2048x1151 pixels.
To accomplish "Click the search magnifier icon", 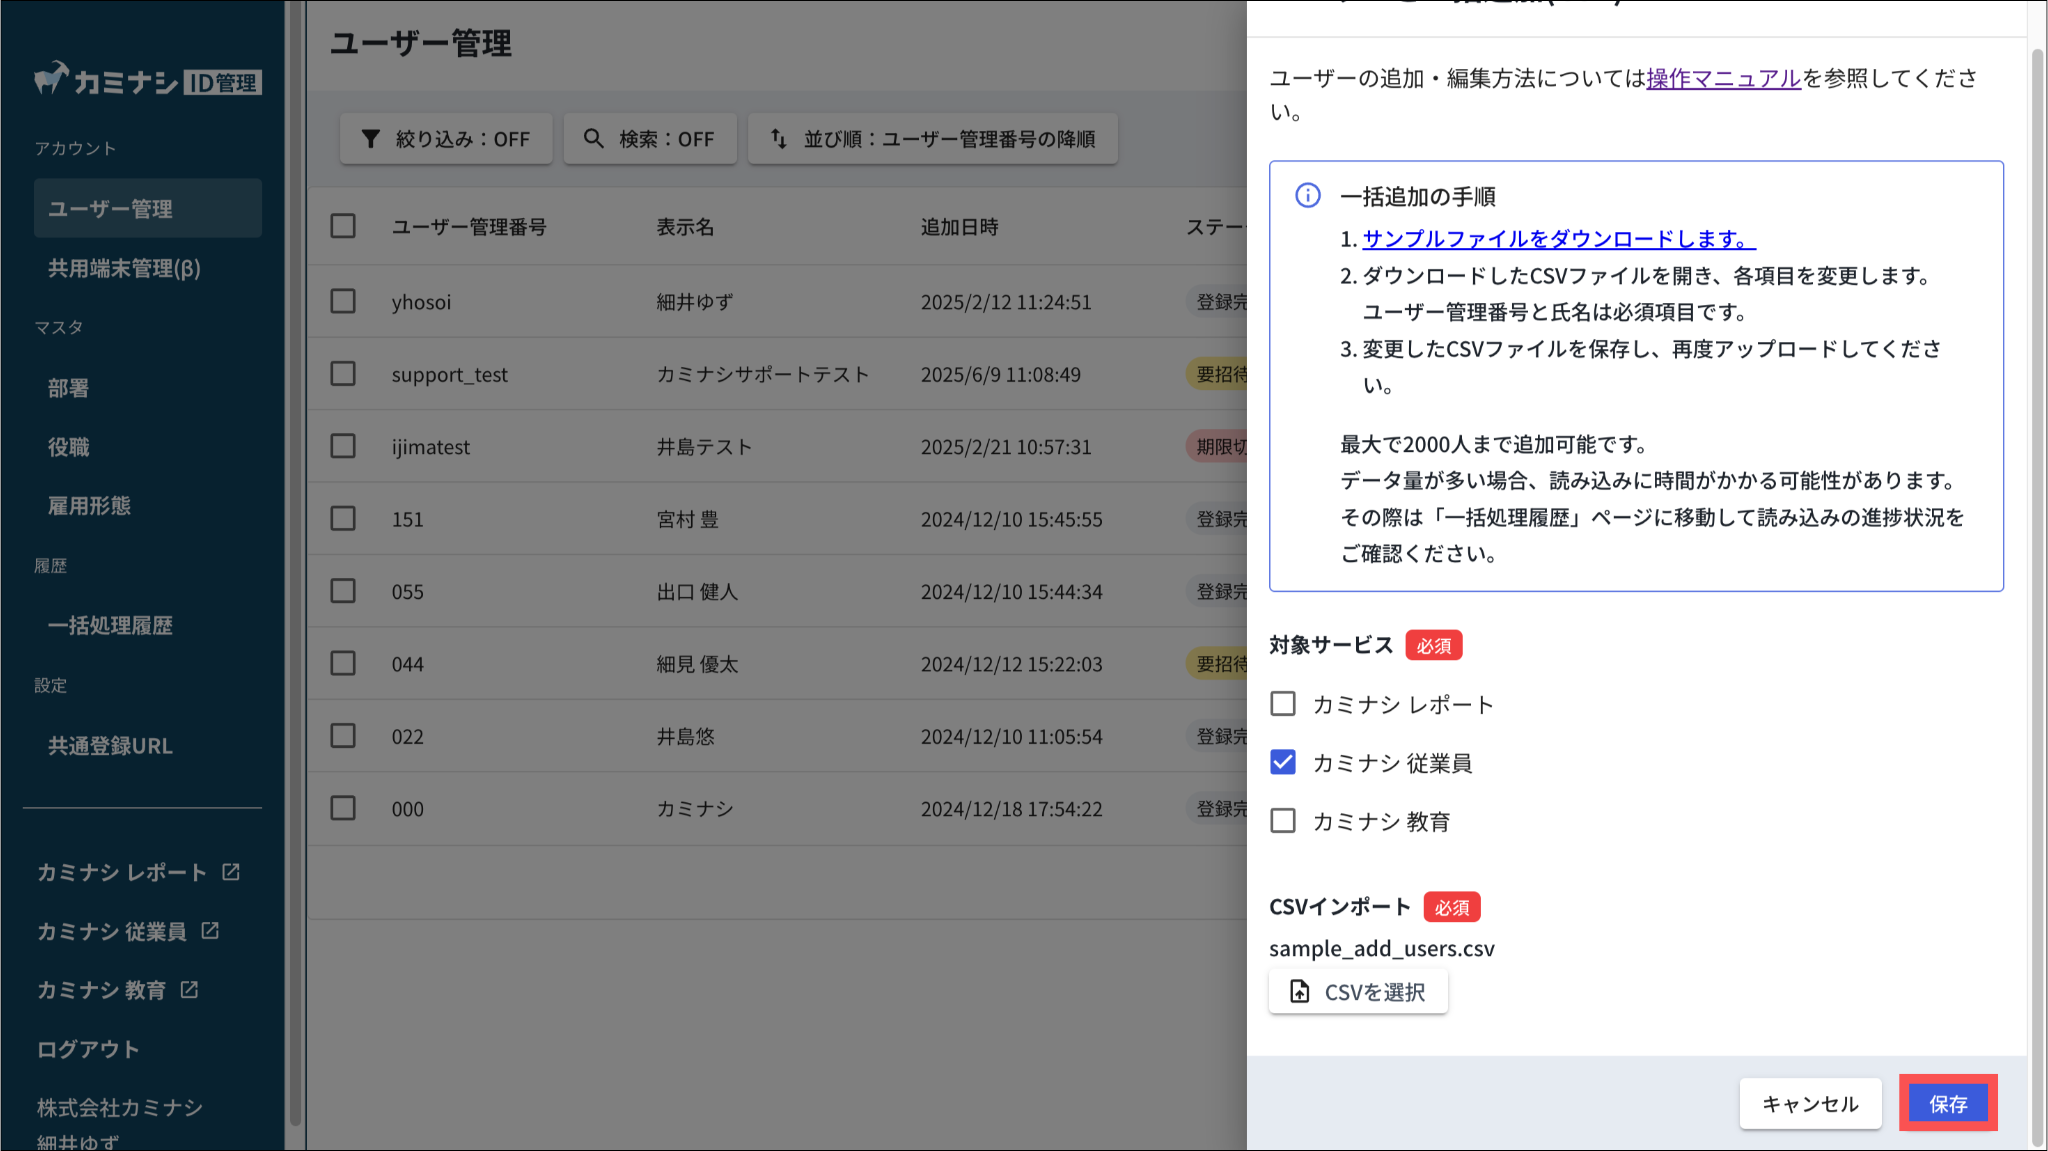I will (594, 139).
